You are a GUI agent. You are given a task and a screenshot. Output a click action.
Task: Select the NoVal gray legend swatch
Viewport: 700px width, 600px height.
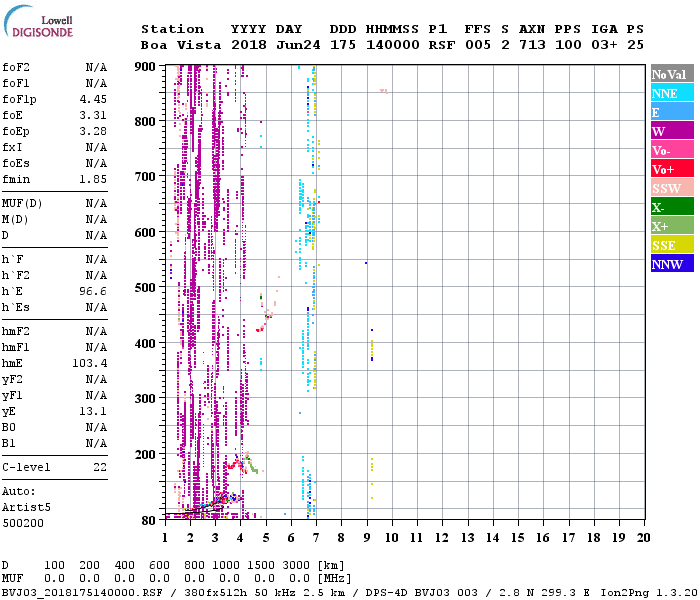point(672,74)
